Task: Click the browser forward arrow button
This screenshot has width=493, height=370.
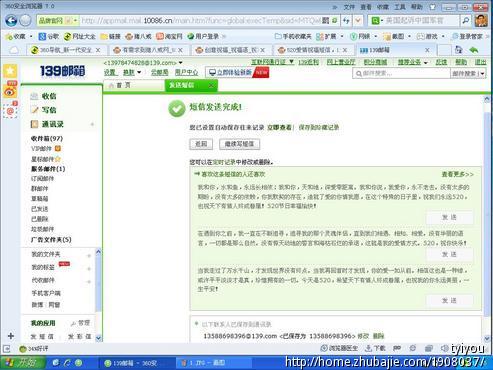Action: click(x=25, y=21)
